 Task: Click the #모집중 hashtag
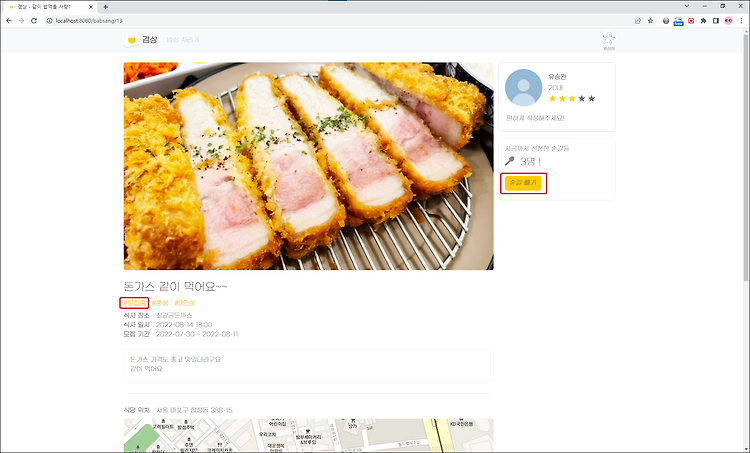(134, 303)
